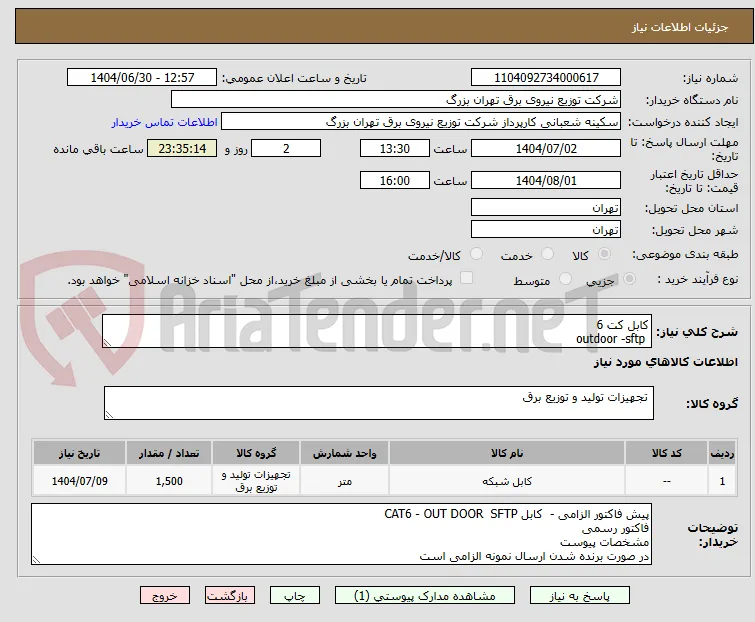Click the requester field سکینه شعبانی
Image resolution: width=755 pixels, height=622 pixels.
[421, 122]
